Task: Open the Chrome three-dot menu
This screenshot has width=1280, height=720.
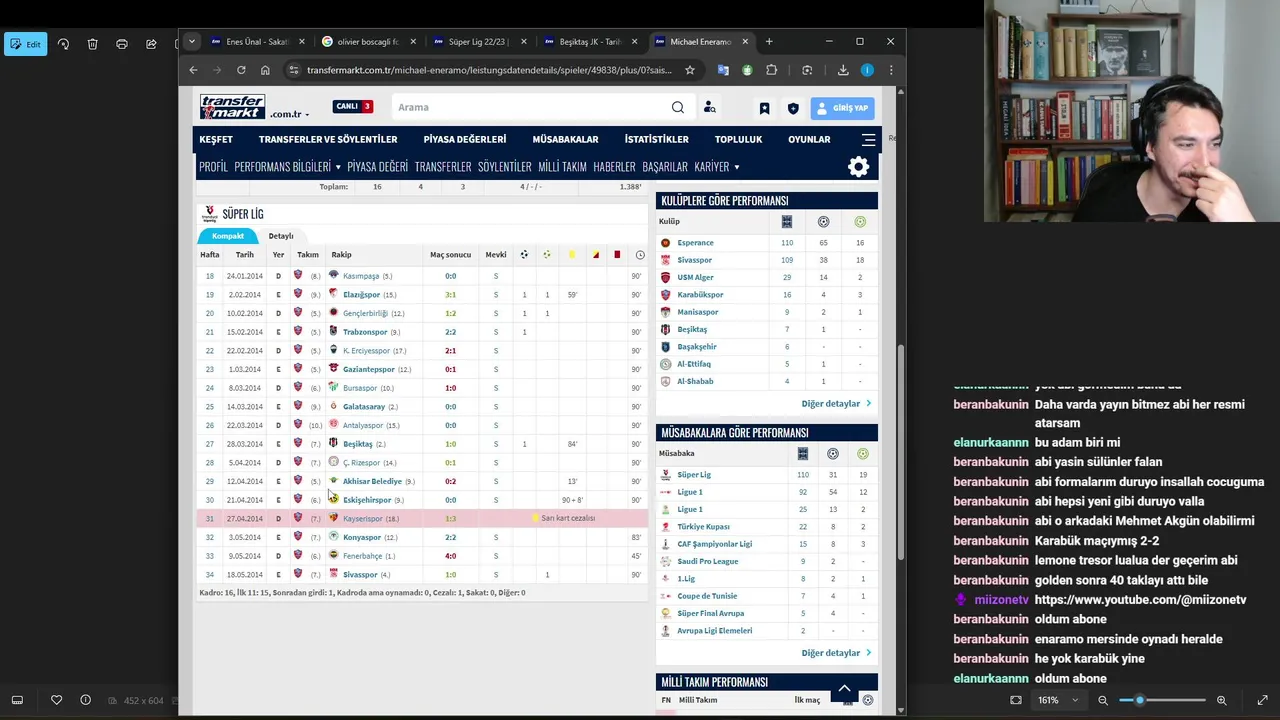Action: coord(891,70)
